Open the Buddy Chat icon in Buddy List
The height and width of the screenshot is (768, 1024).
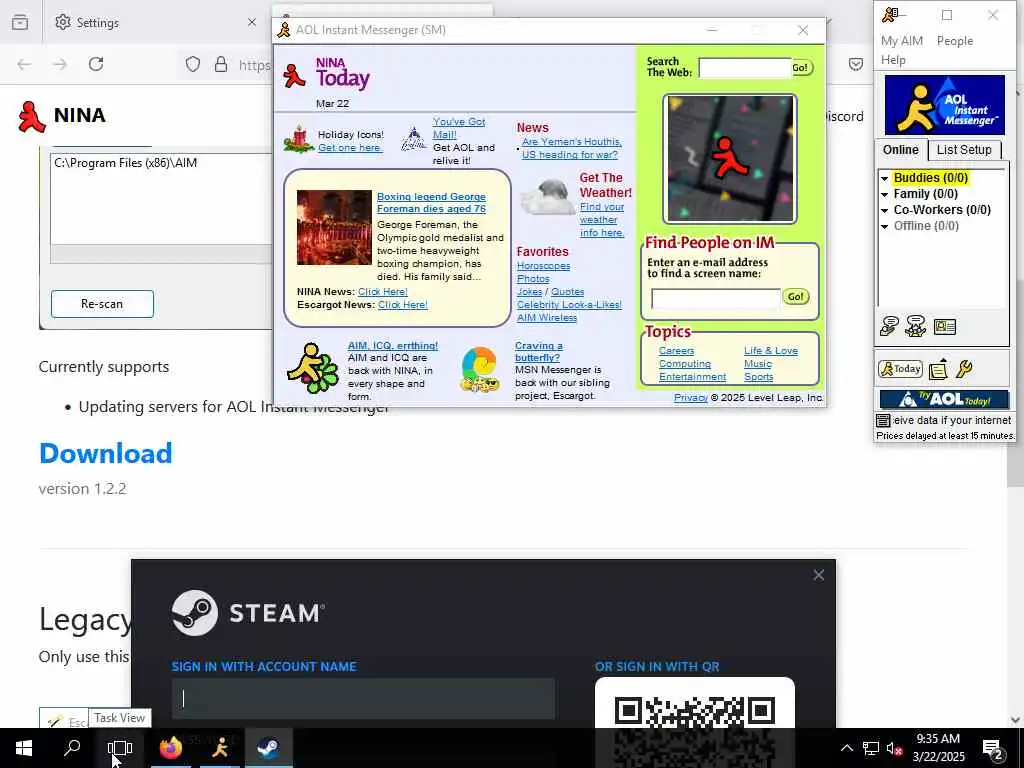click(916, 325)
